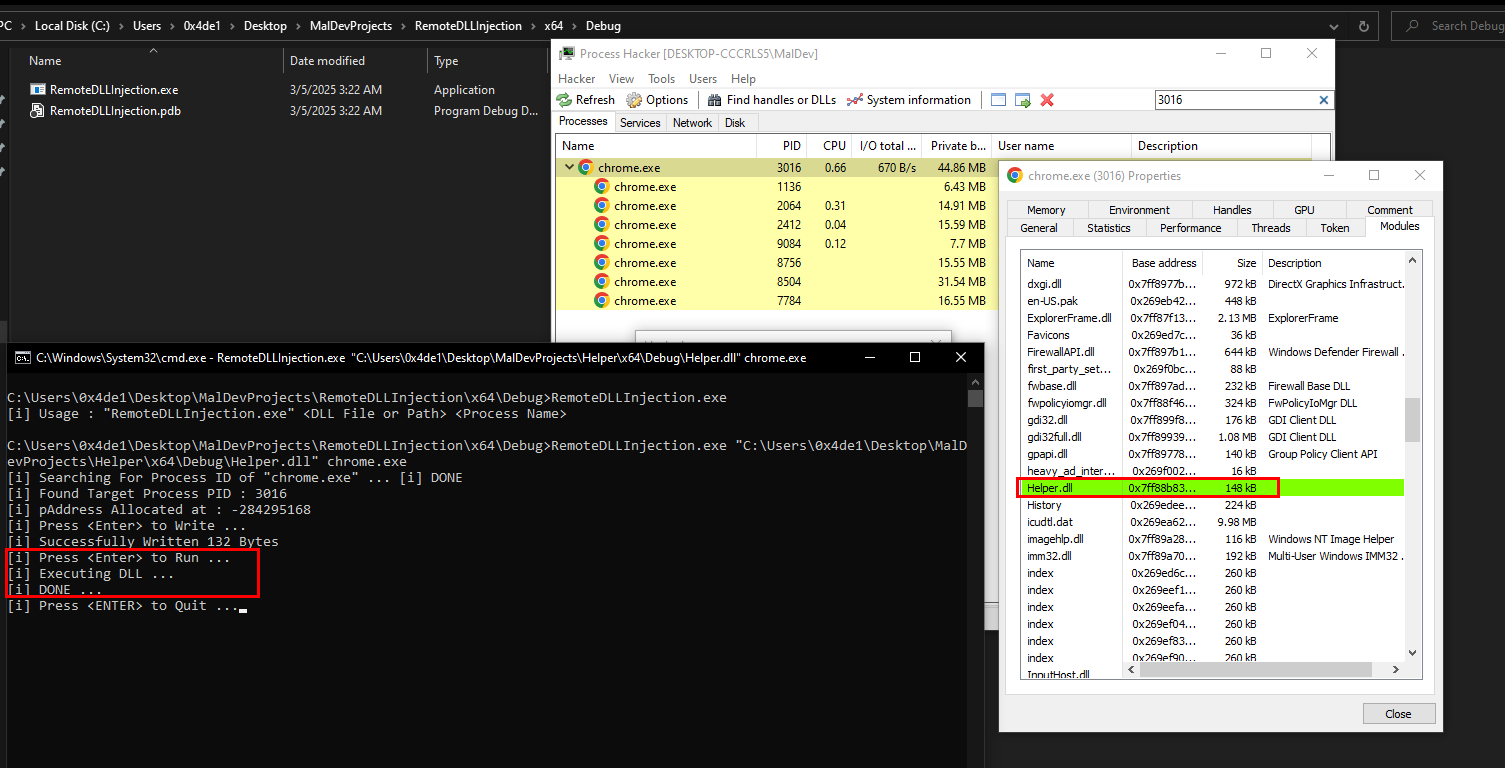Switch to the Threads tab
The width and height of the screenshot is (1505, 768).
click(1271, 228)
